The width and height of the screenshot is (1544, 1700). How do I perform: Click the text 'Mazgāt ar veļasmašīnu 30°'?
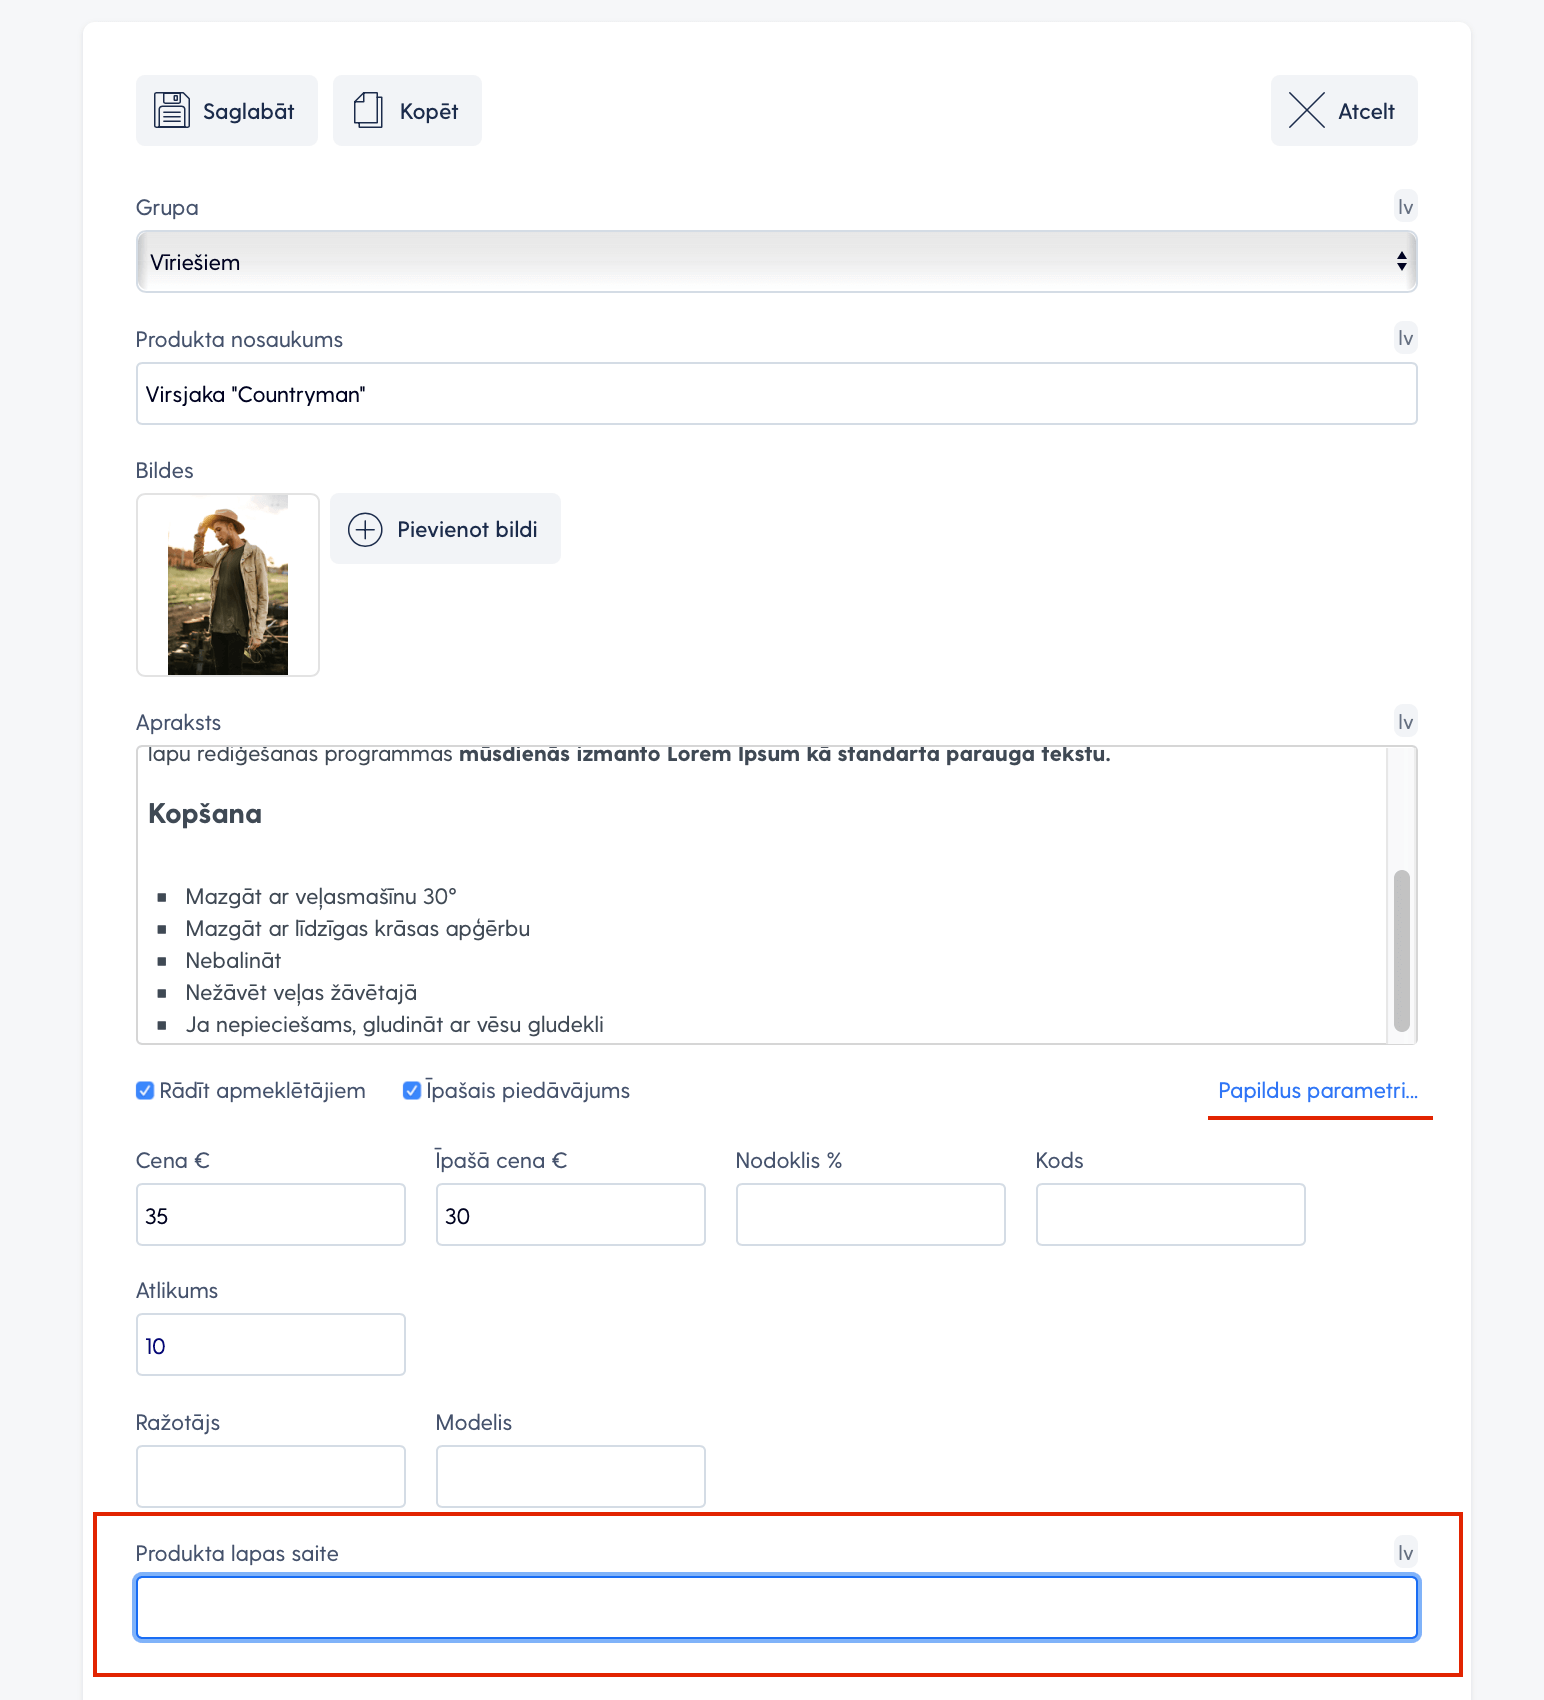tap(321, 896)
